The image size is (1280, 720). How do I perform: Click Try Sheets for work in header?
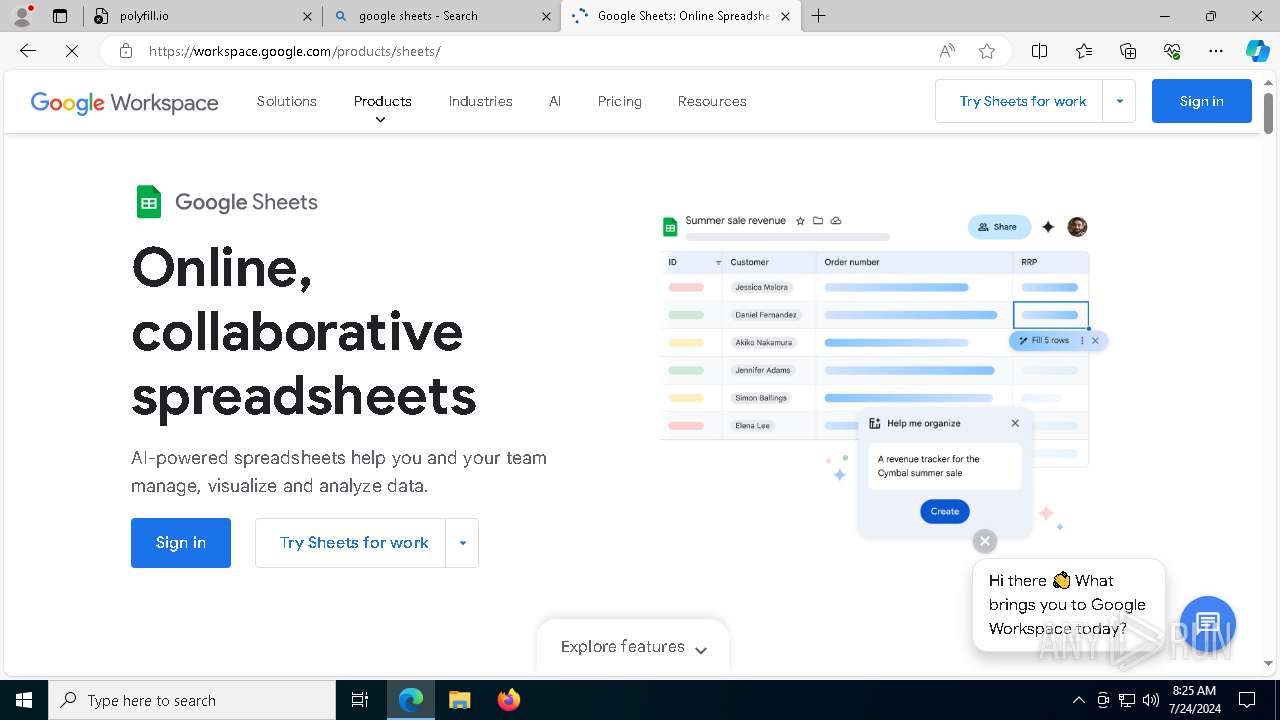1019,101
